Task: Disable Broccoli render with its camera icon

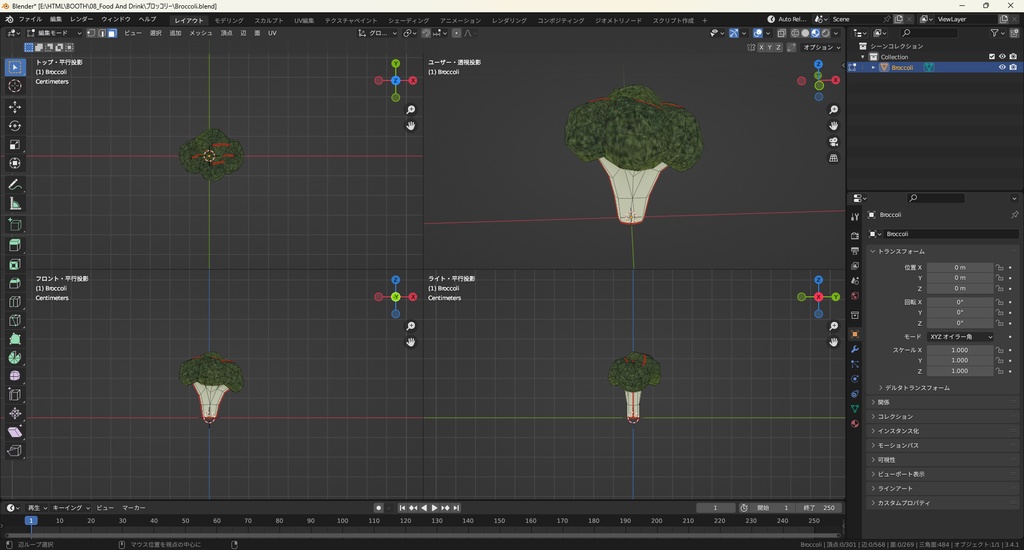Action: [x=1012, y=68]
